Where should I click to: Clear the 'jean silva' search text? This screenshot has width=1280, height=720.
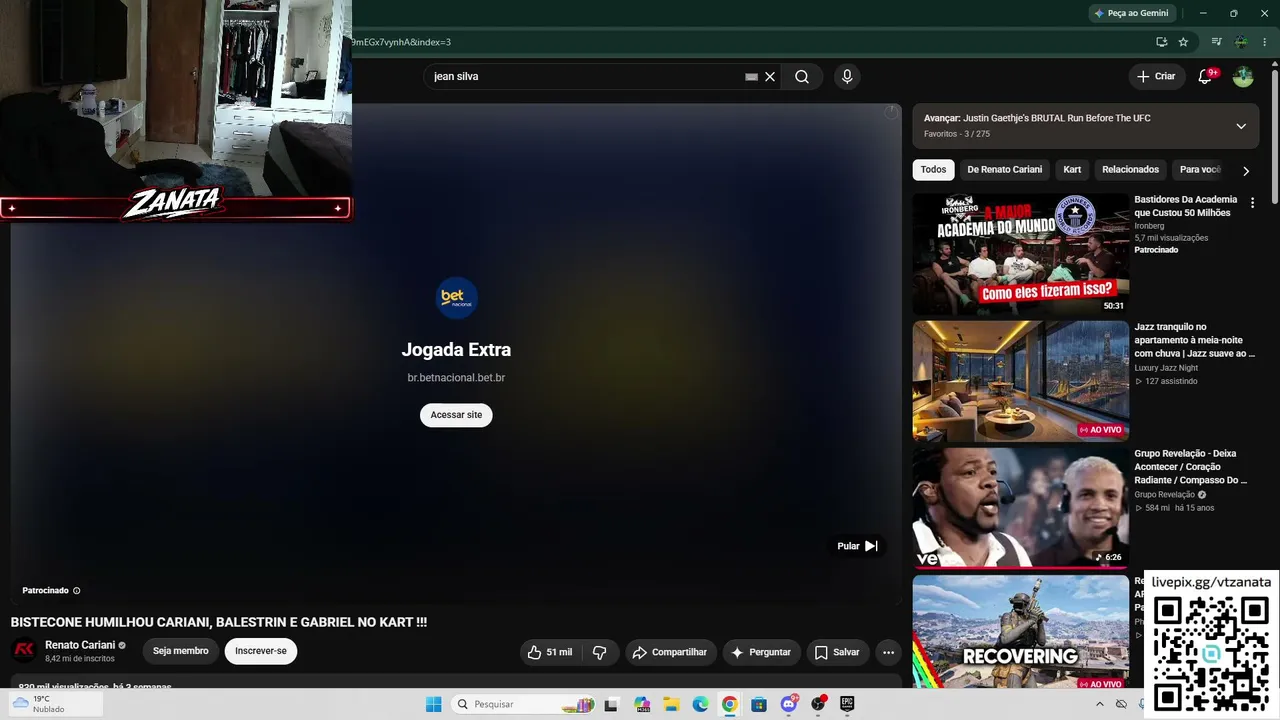pyautogui.click(x=770, y=77)
